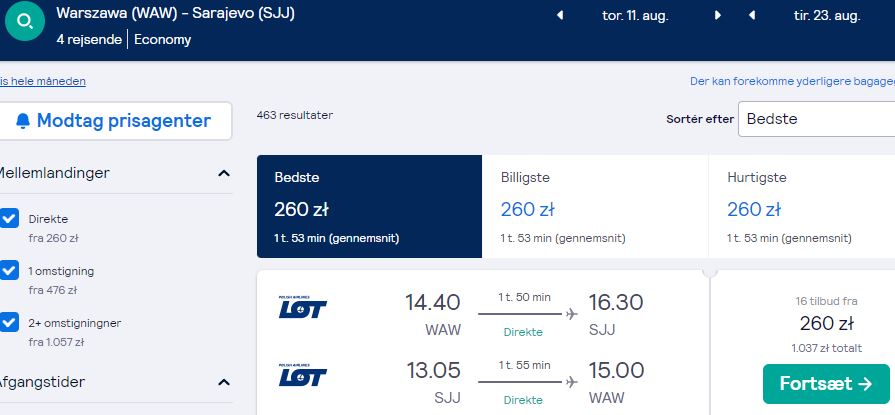Click the Fortsæt button

[x=826, y=384]
